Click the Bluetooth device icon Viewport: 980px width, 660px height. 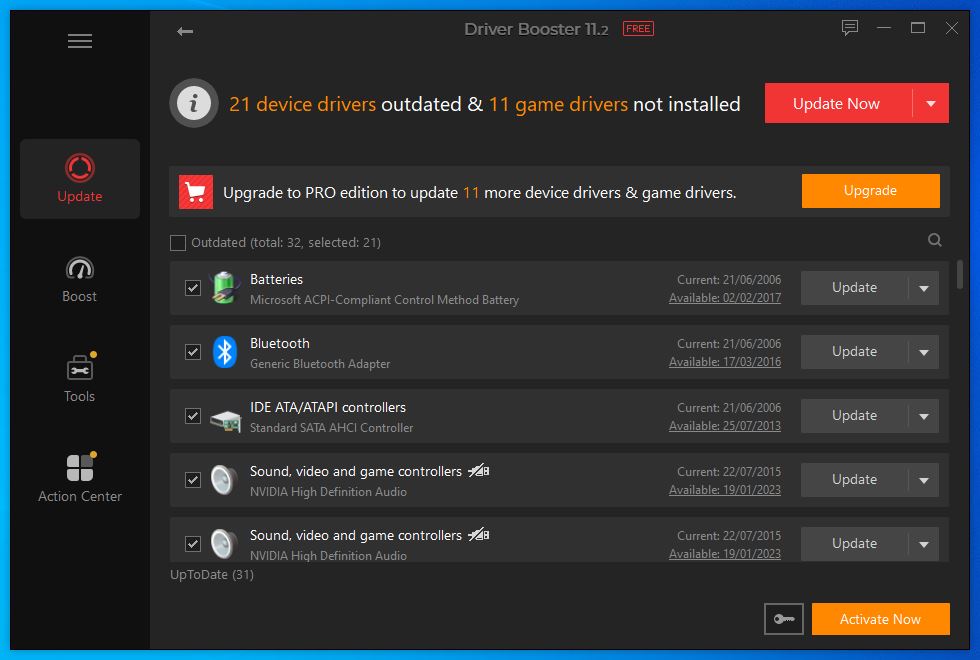coord(224,352)
